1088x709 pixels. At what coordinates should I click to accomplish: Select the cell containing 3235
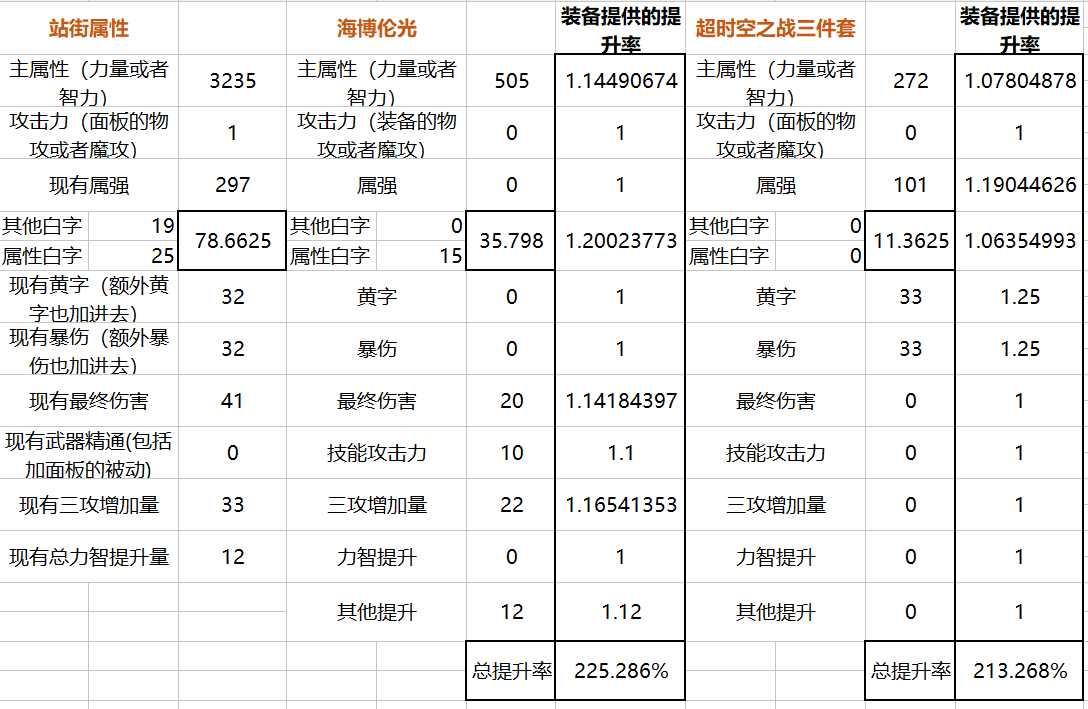232,81
